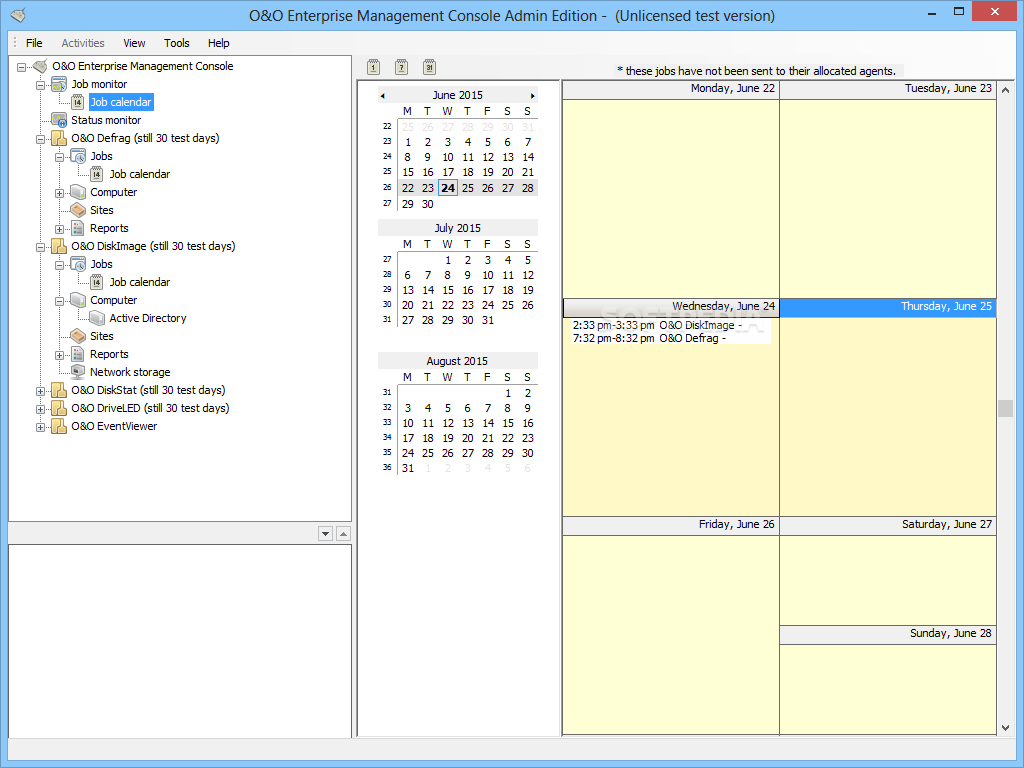Open the Tools menu
This screenshot has width=1024, height=768.
[x=176, y=43]
